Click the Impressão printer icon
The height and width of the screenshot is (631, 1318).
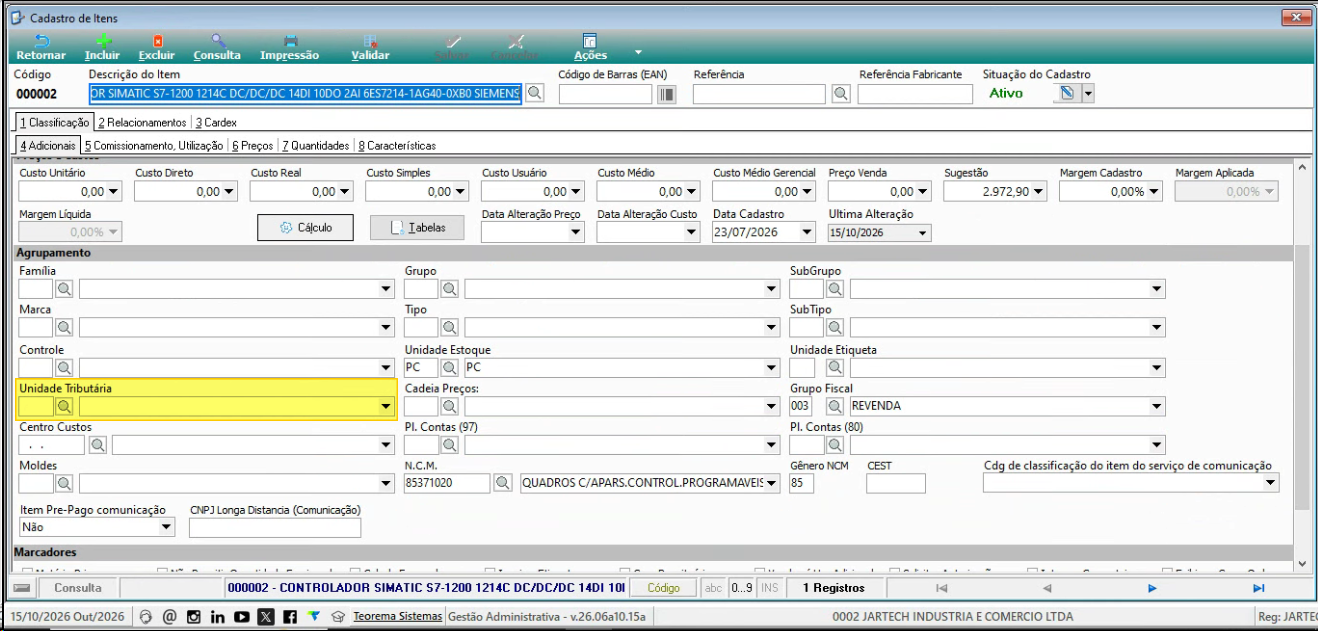click(x=290, y=42)
